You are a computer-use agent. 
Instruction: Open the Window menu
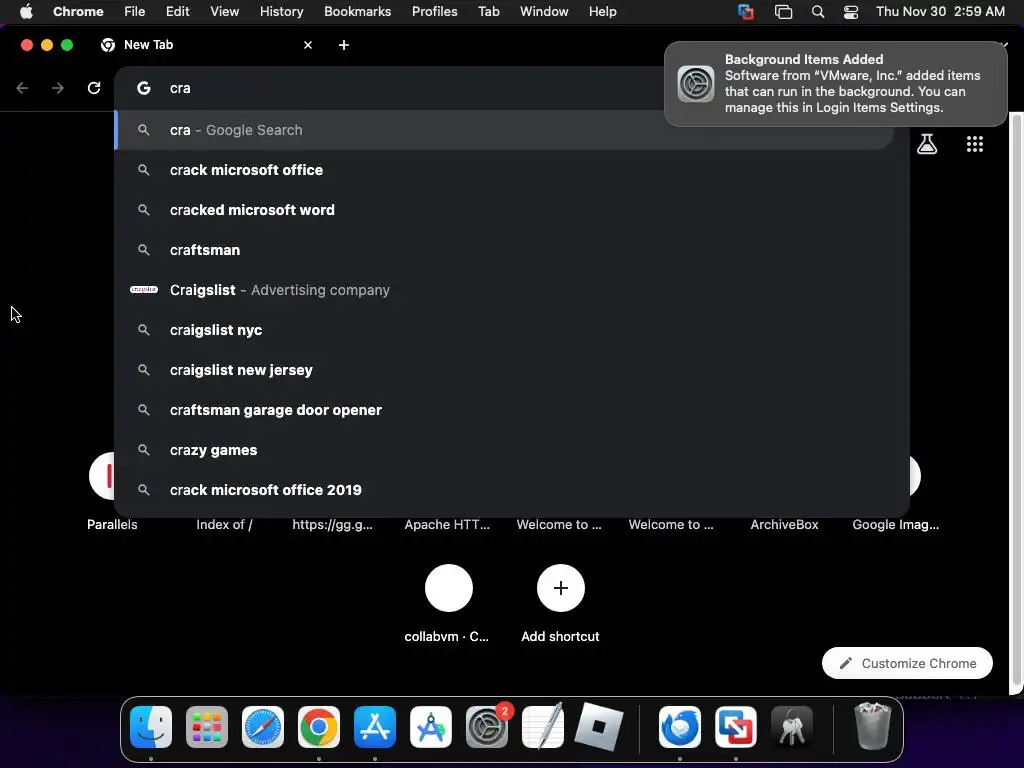[x=544, y=12]
